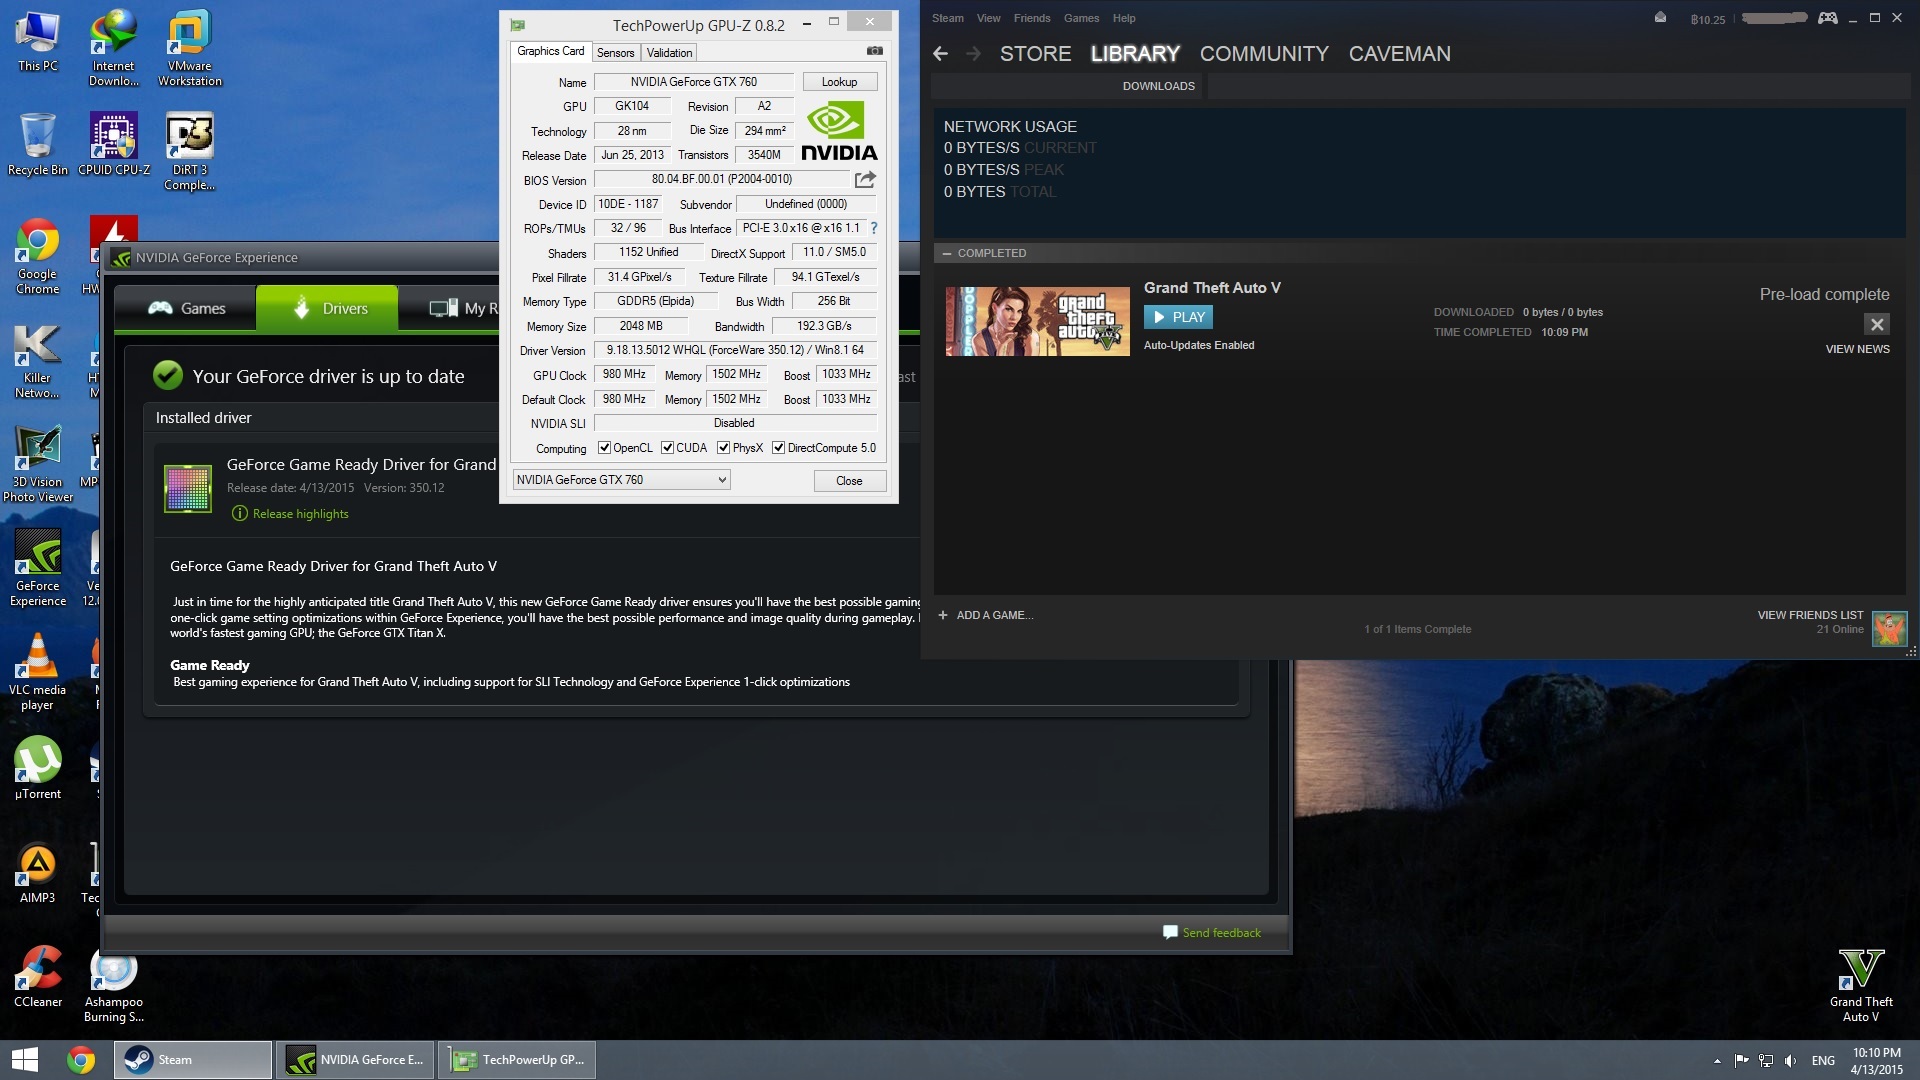
Task: Click Steam inbox notification icon
Action: click(1660, 18)
